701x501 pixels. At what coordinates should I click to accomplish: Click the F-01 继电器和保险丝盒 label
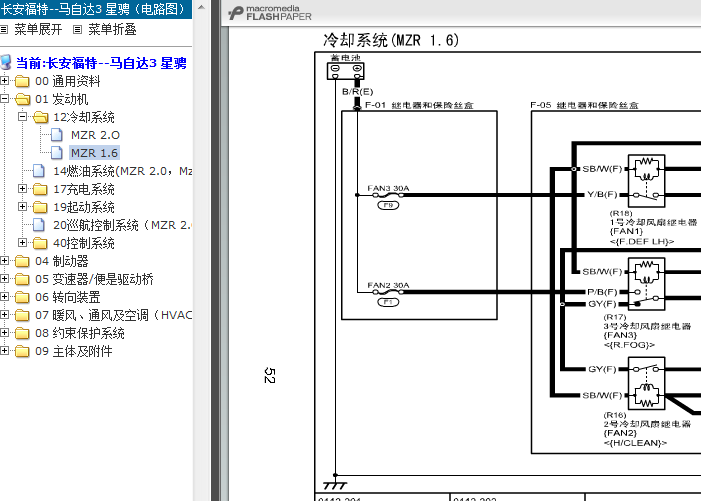point(419,105)
